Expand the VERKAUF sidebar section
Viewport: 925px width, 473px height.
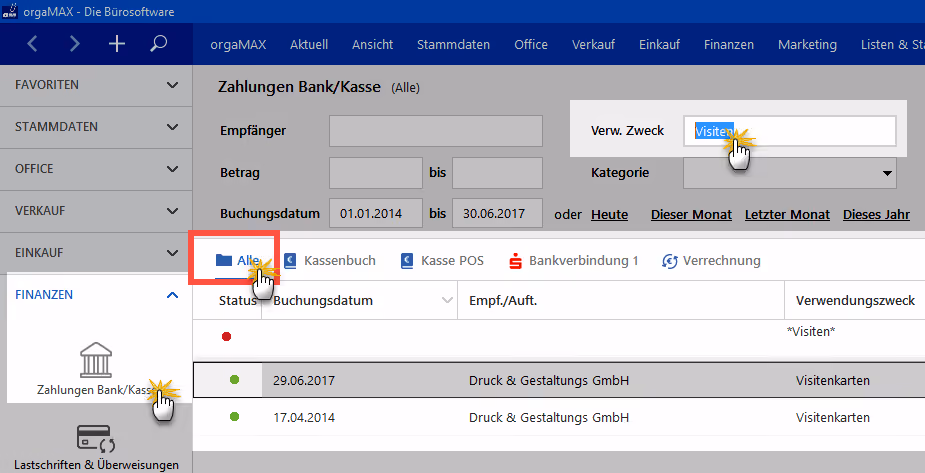(96, 211)
